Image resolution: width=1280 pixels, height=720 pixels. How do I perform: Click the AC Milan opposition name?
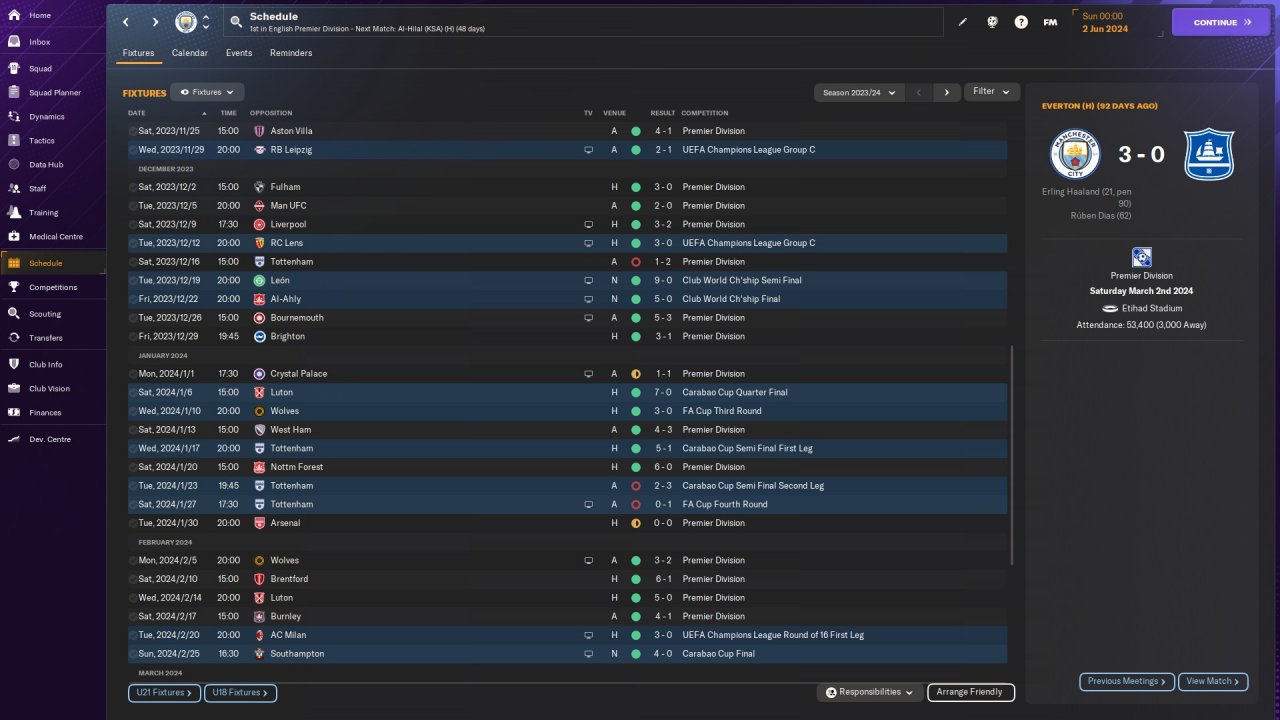[x=288, y=635]
